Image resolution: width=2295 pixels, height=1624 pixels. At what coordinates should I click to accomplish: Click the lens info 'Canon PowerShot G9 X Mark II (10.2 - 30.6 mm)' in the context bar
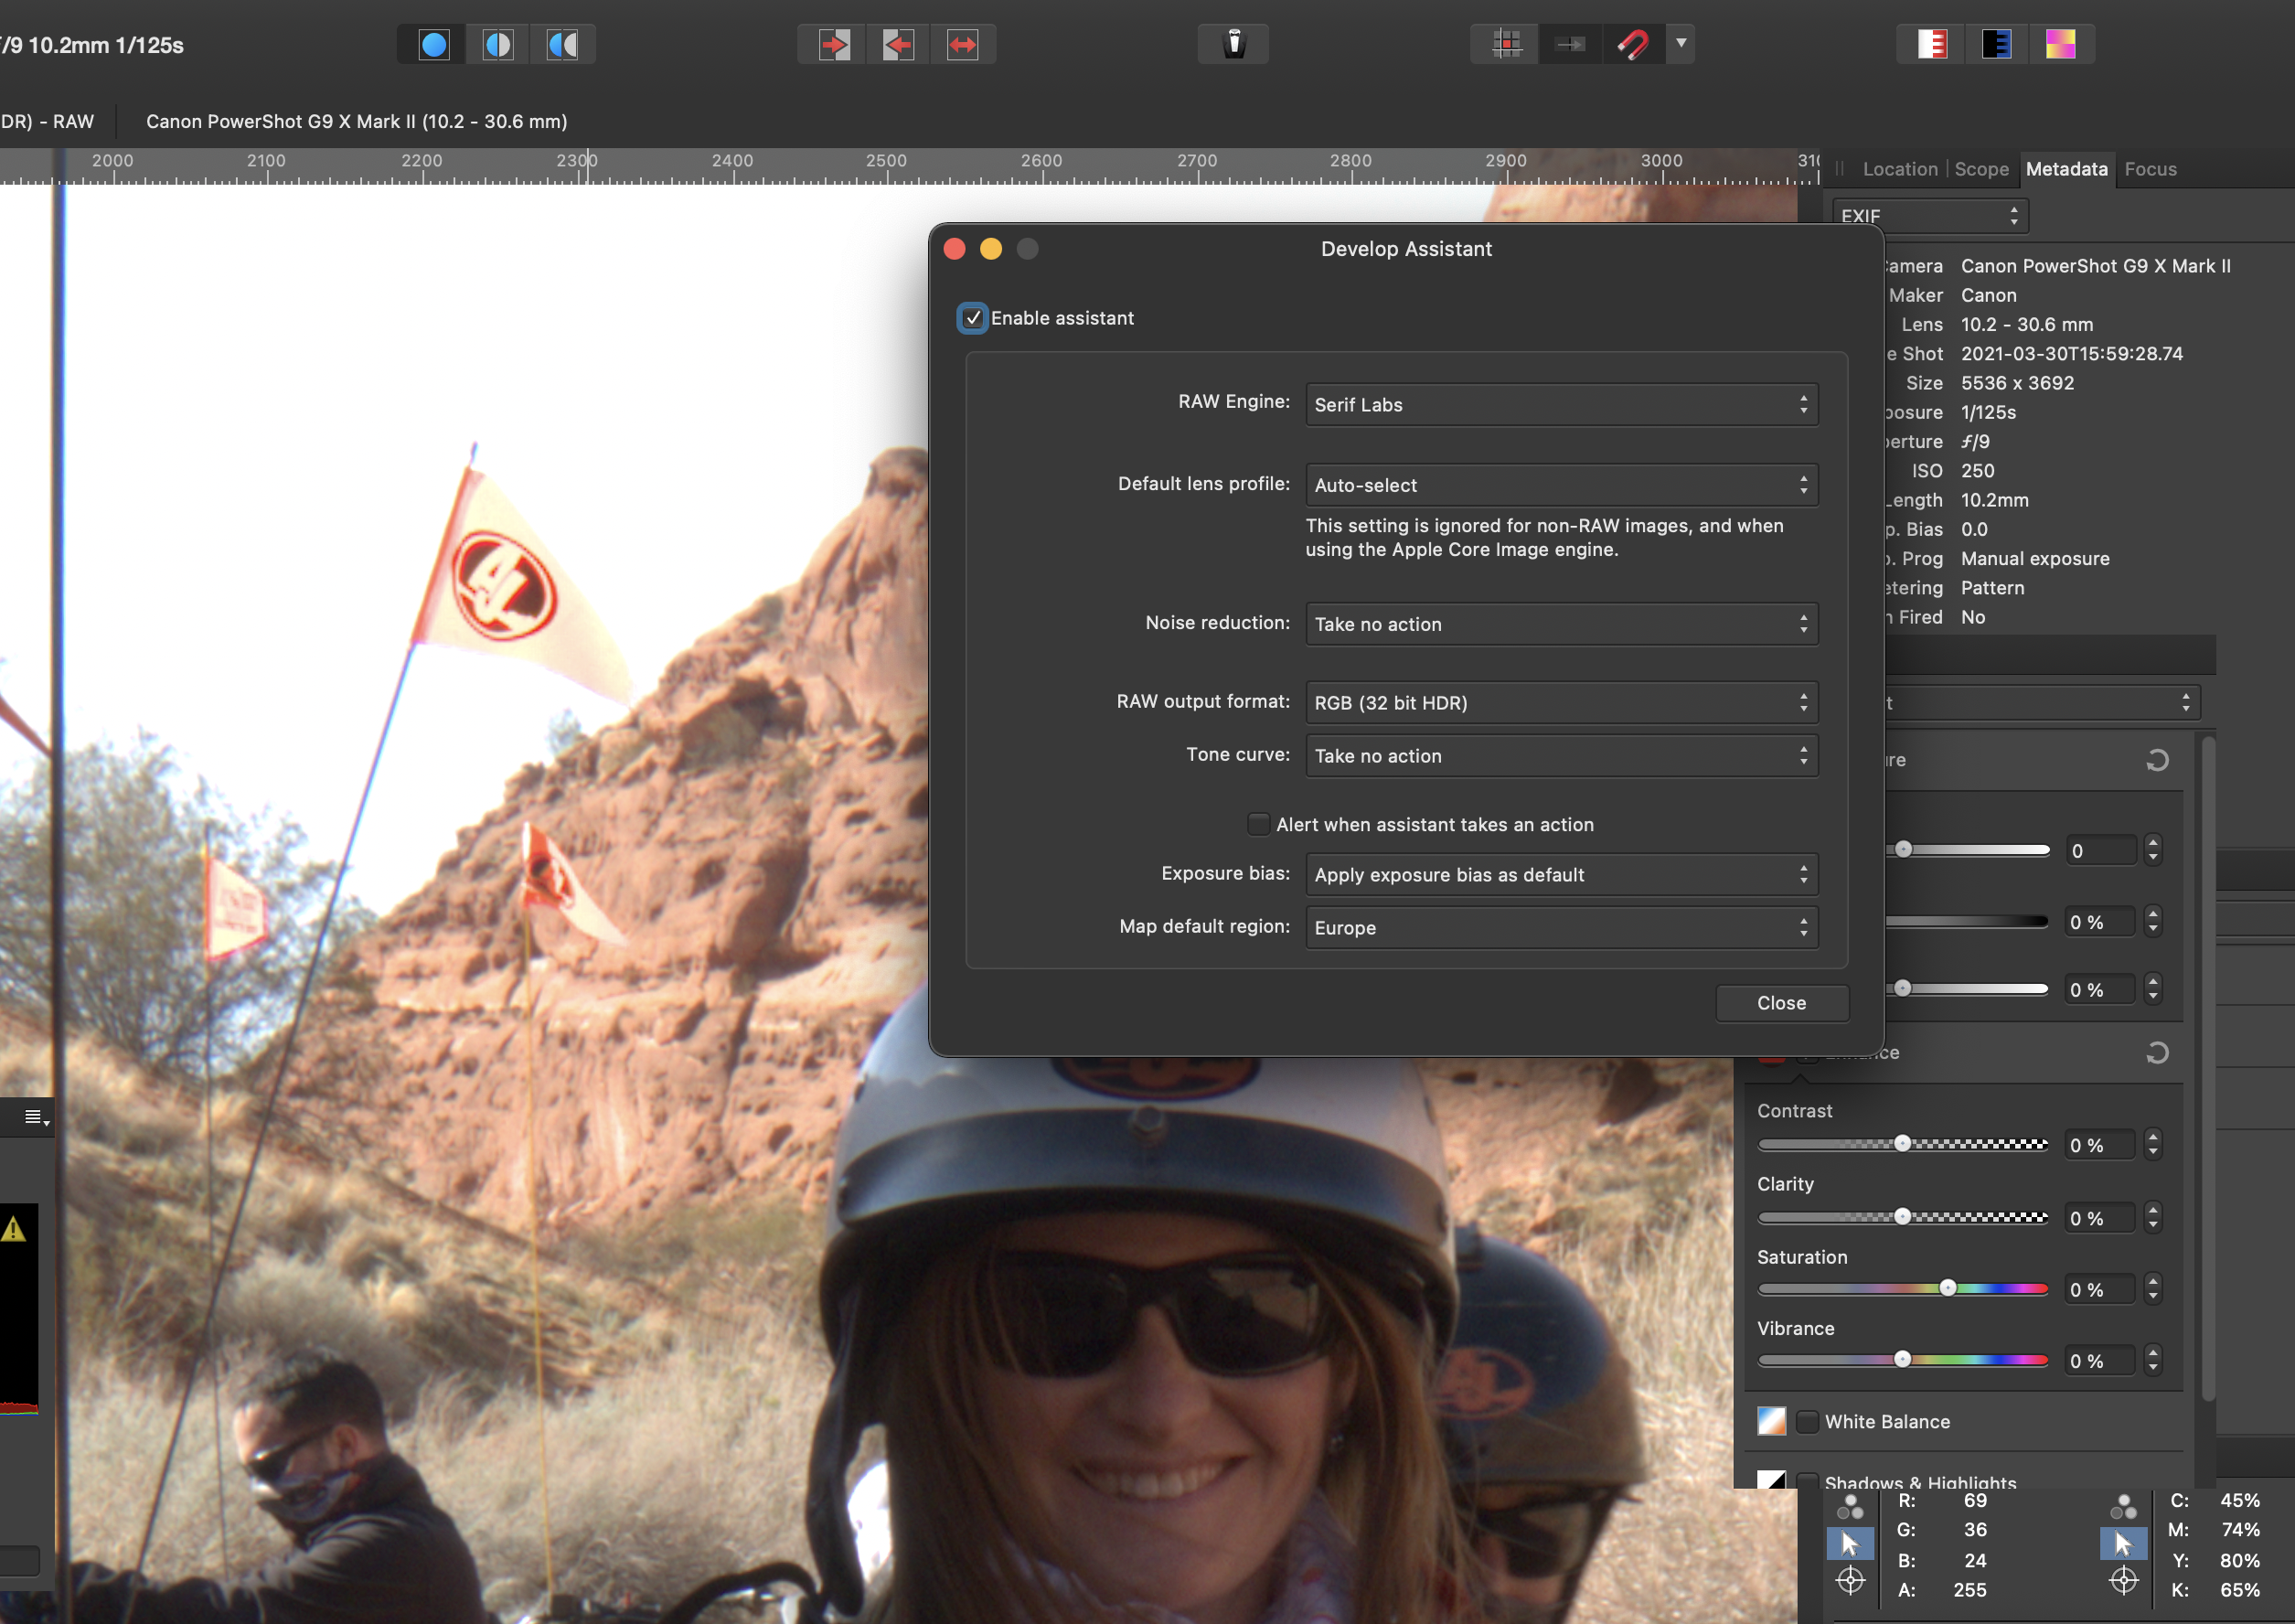(357, 121)
